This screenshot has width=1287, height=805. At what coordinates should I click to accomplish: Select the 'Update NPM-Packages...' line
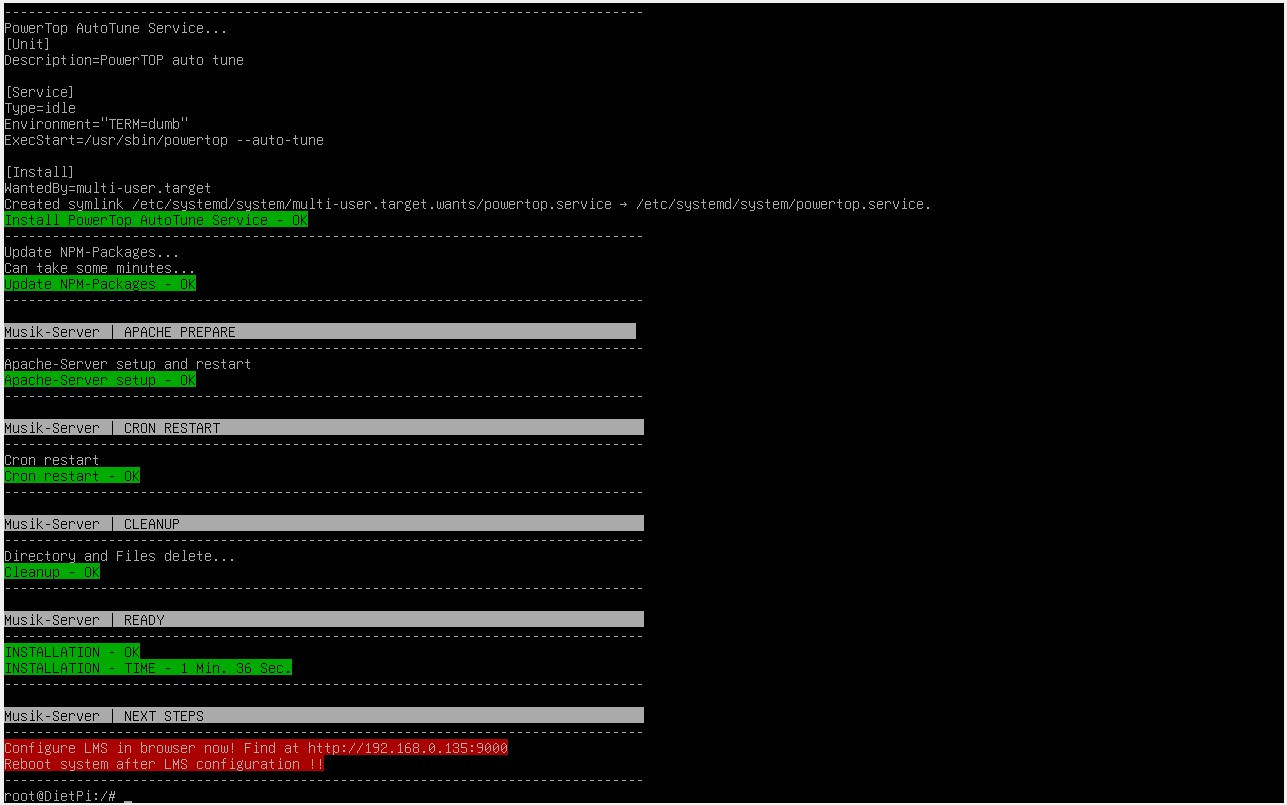[92, 252]
